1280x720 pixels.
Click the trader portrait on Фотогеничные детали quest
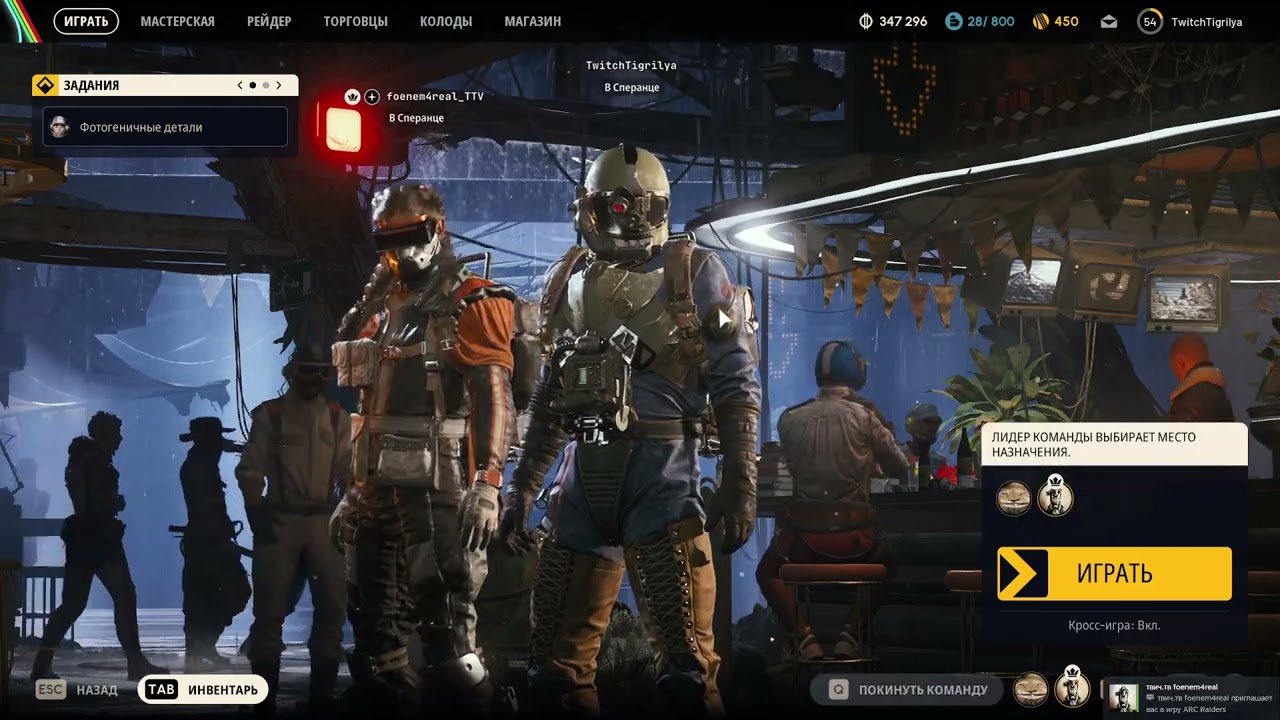[x=59, y=127]
